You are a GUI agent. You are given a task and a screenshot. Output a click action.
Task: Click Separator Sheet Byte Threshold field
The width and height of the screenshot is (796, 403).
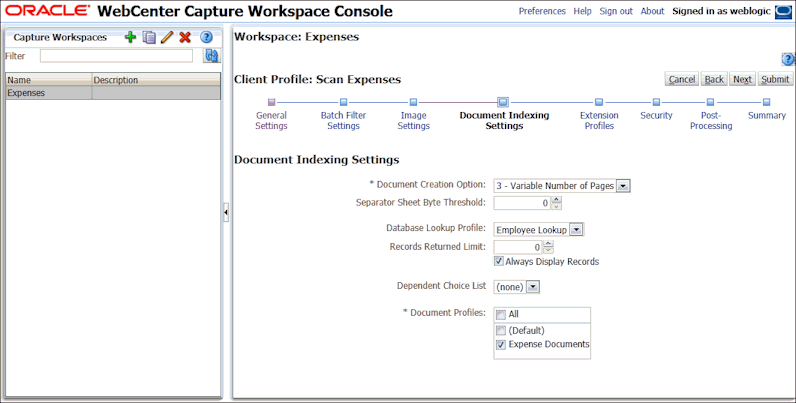click(522, 203)
